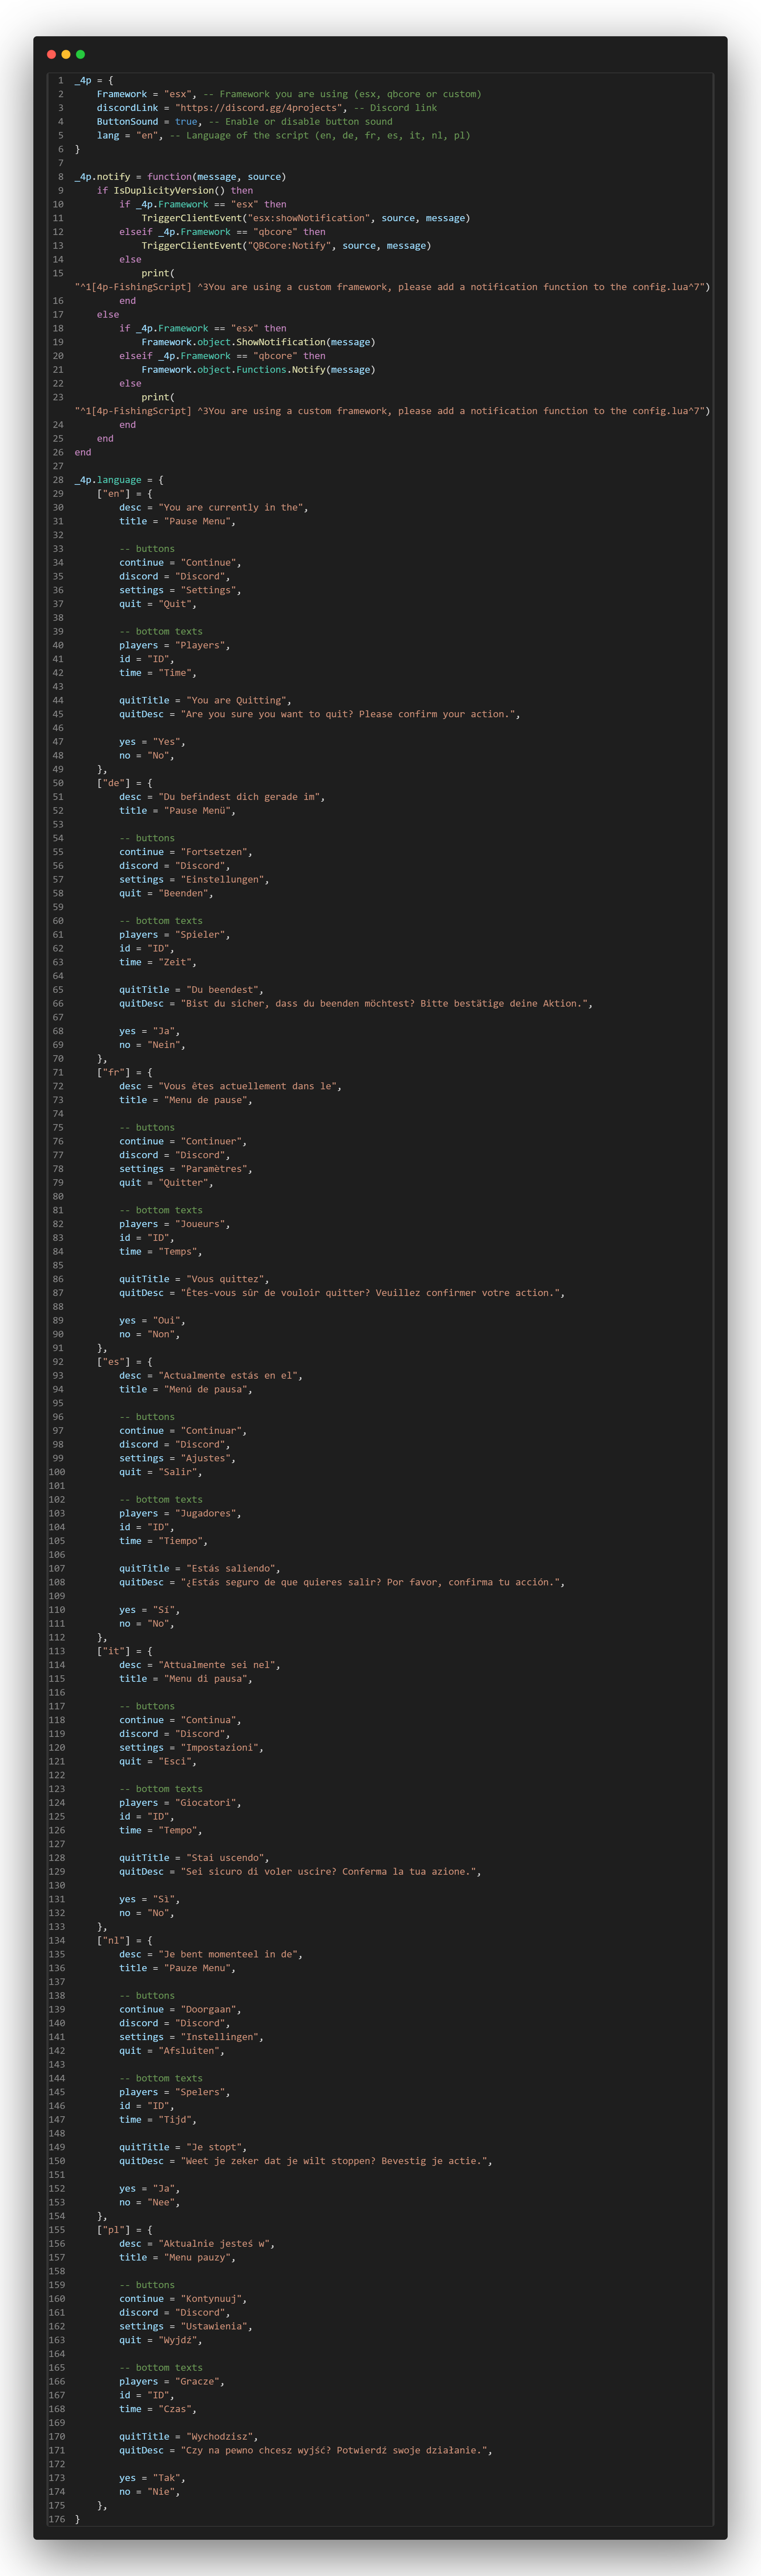Select the "Yes" string
This screenshot has height=2576, width=761.
tap(167, 742)
